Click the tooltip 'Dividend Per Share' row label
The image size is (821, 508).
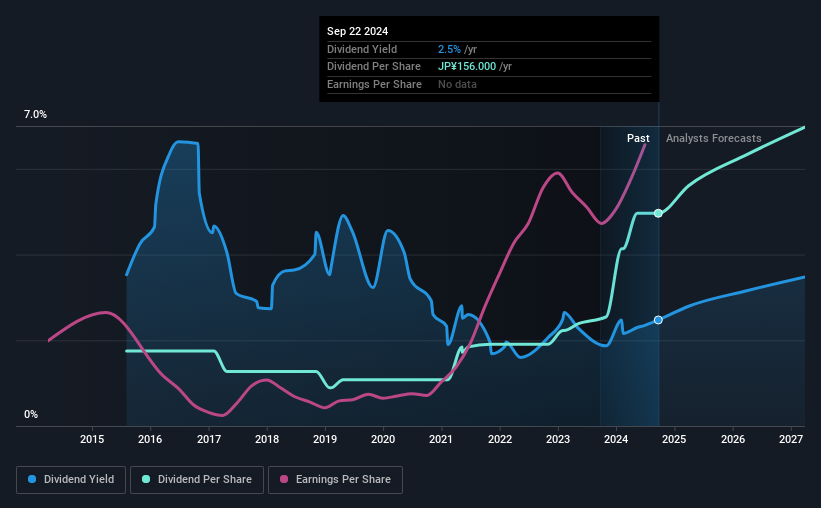[x=374, y=67]
